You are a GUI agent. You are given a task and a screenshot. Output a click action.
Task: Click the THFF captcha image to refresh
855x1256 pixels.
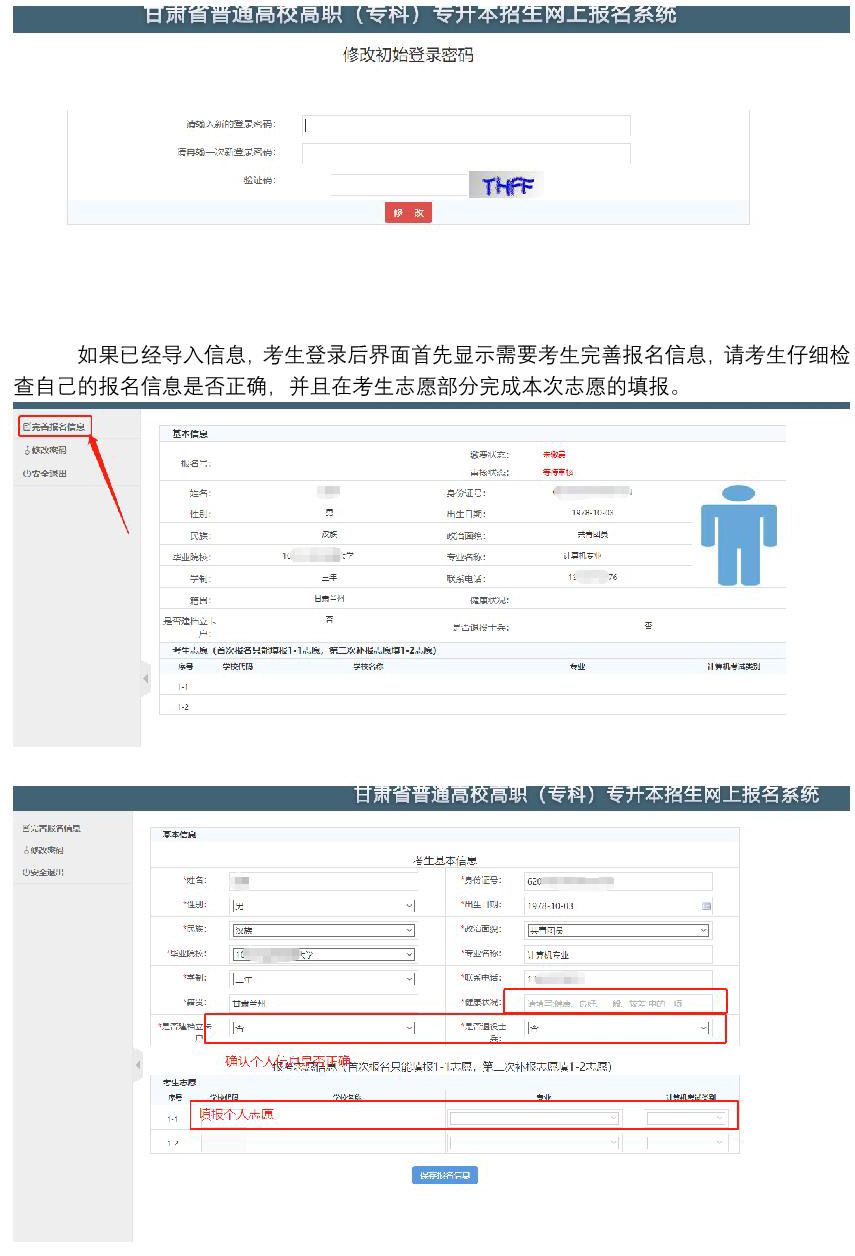pyautogui.click(x=506, y=185)
